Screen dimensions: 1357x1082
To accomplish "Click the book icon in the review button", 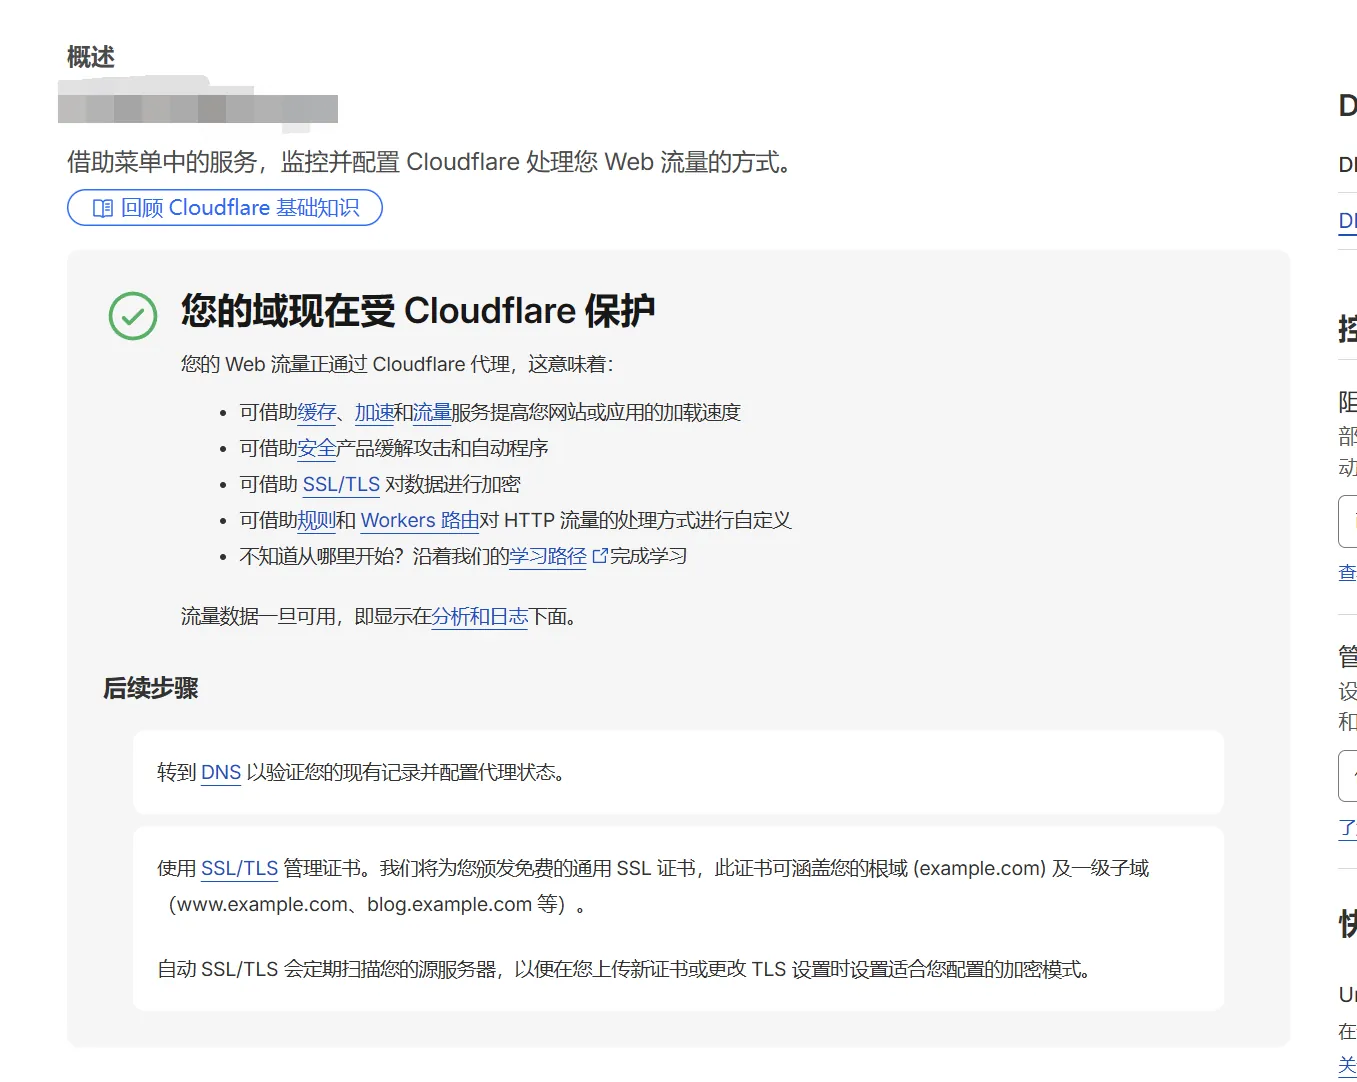I will (x=102, y=208).
